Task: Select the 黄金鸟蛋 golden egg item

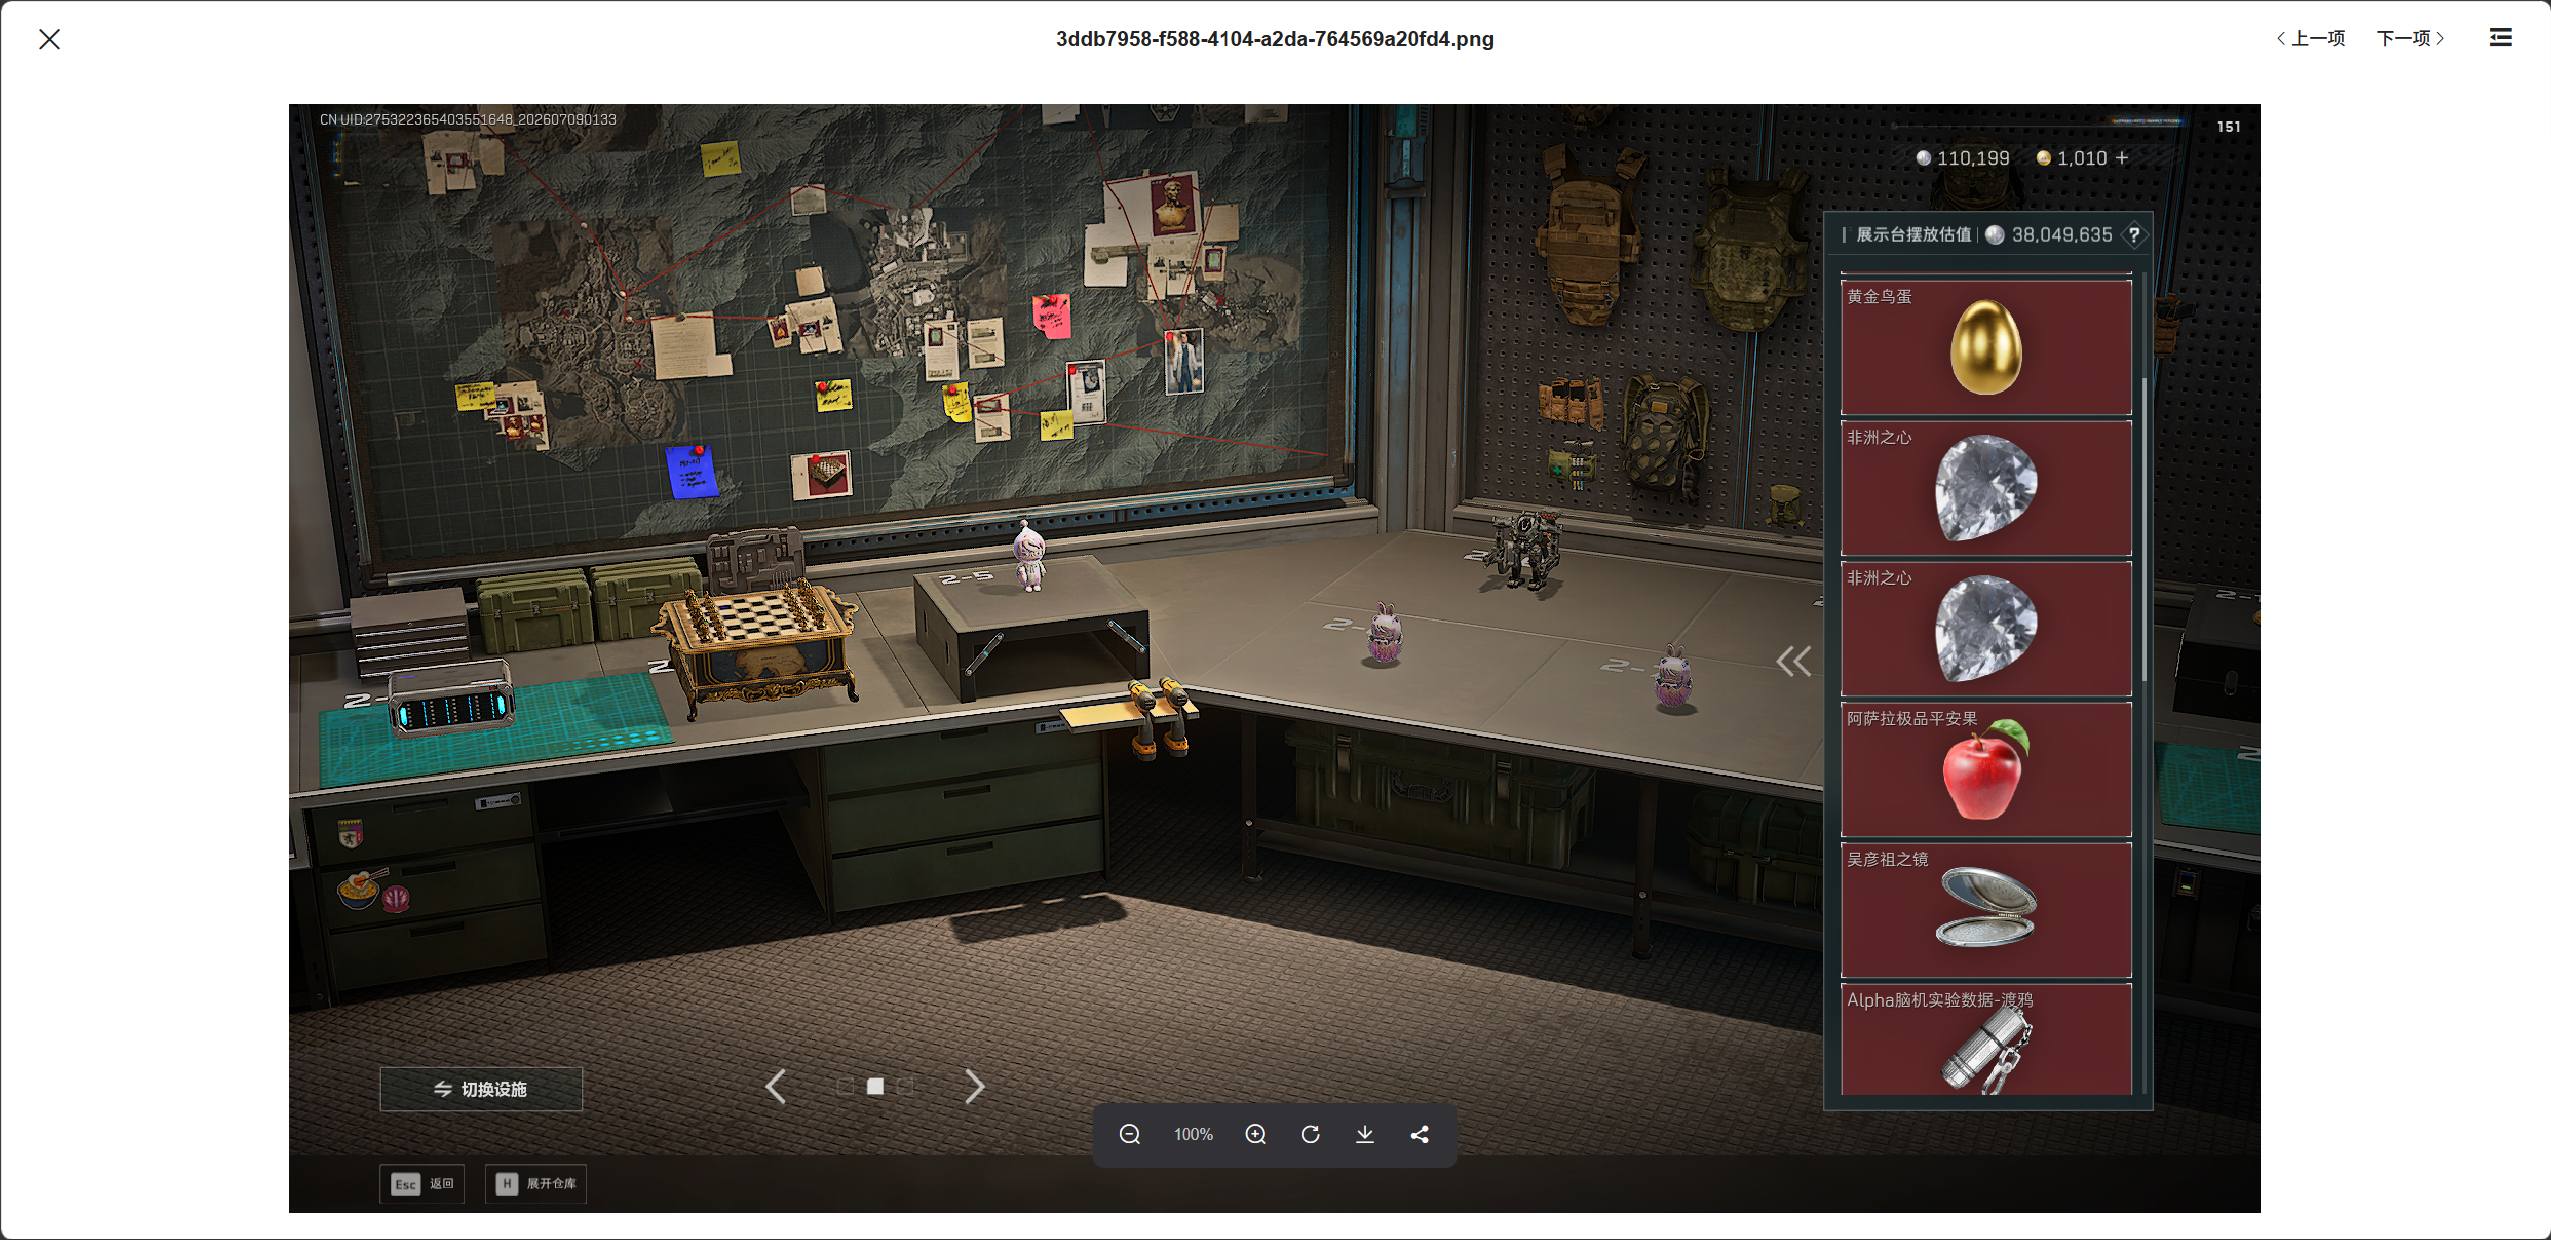Action: 1986,347
